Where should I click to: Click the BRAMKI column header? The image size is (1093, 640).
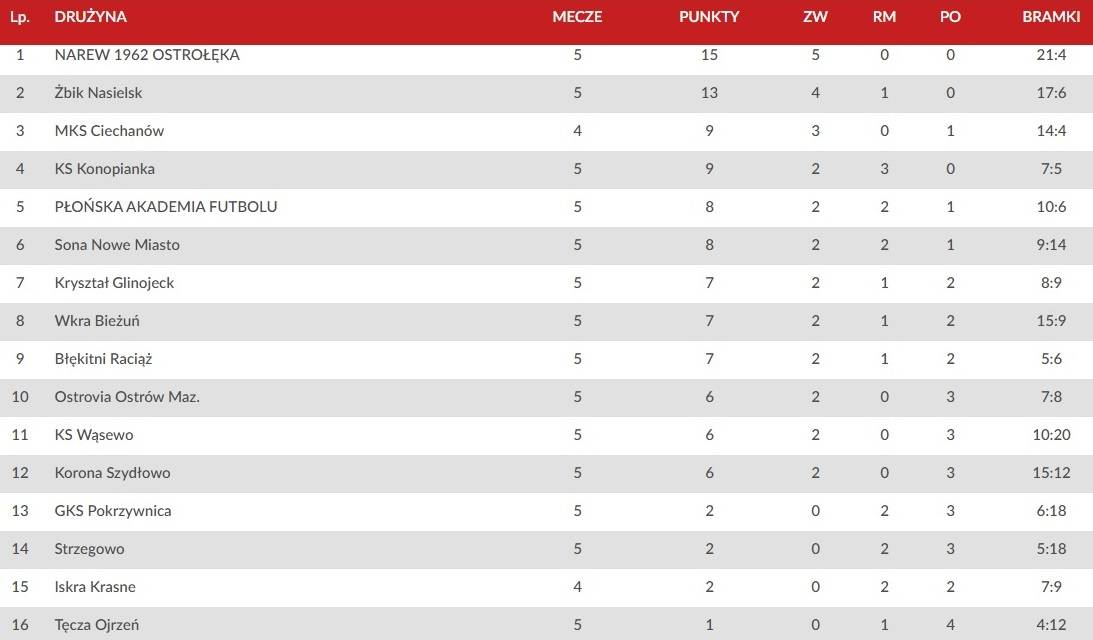point(1051,17)
